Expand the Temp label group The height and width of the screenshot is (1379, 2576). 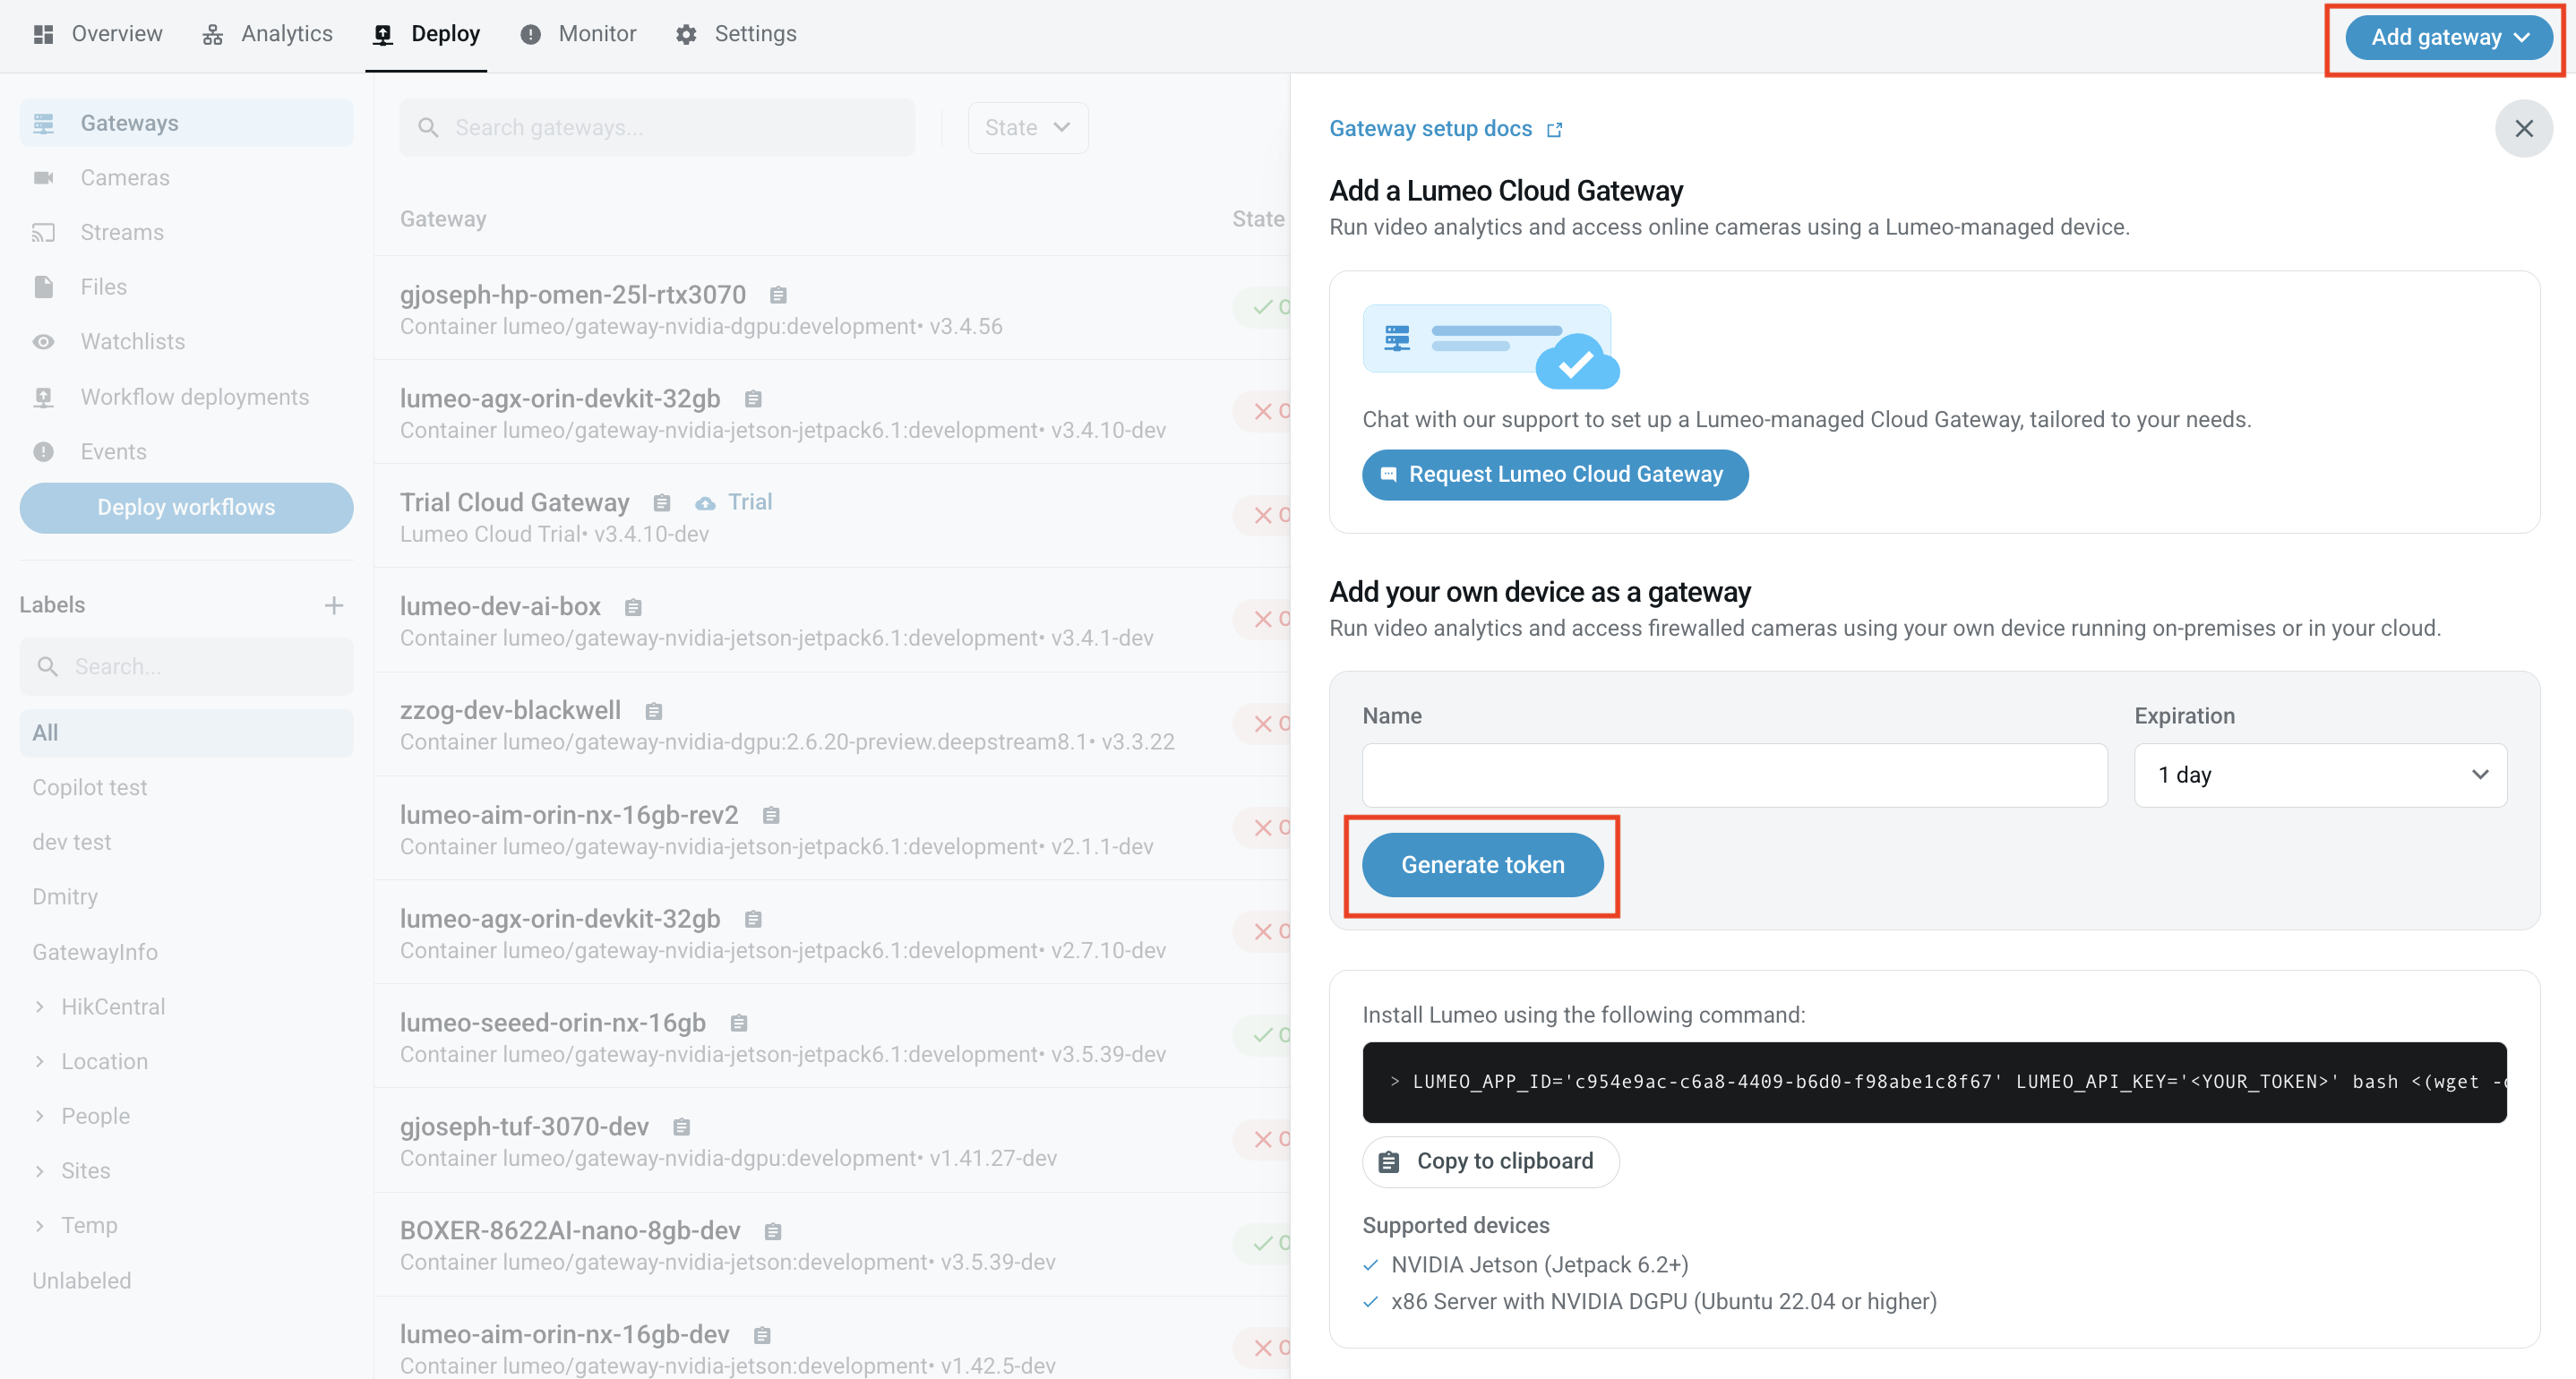pos(40,1225)
